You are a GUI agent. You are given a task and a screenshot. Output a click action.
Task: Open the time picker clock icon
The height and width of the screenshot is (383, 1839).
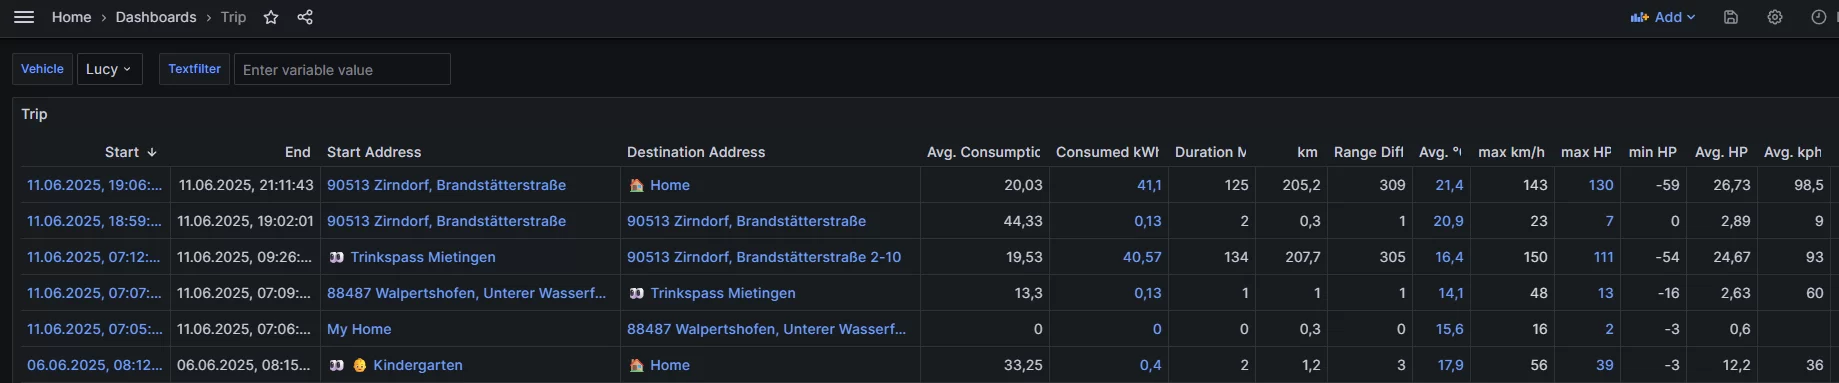click(x=1819, y=17)
